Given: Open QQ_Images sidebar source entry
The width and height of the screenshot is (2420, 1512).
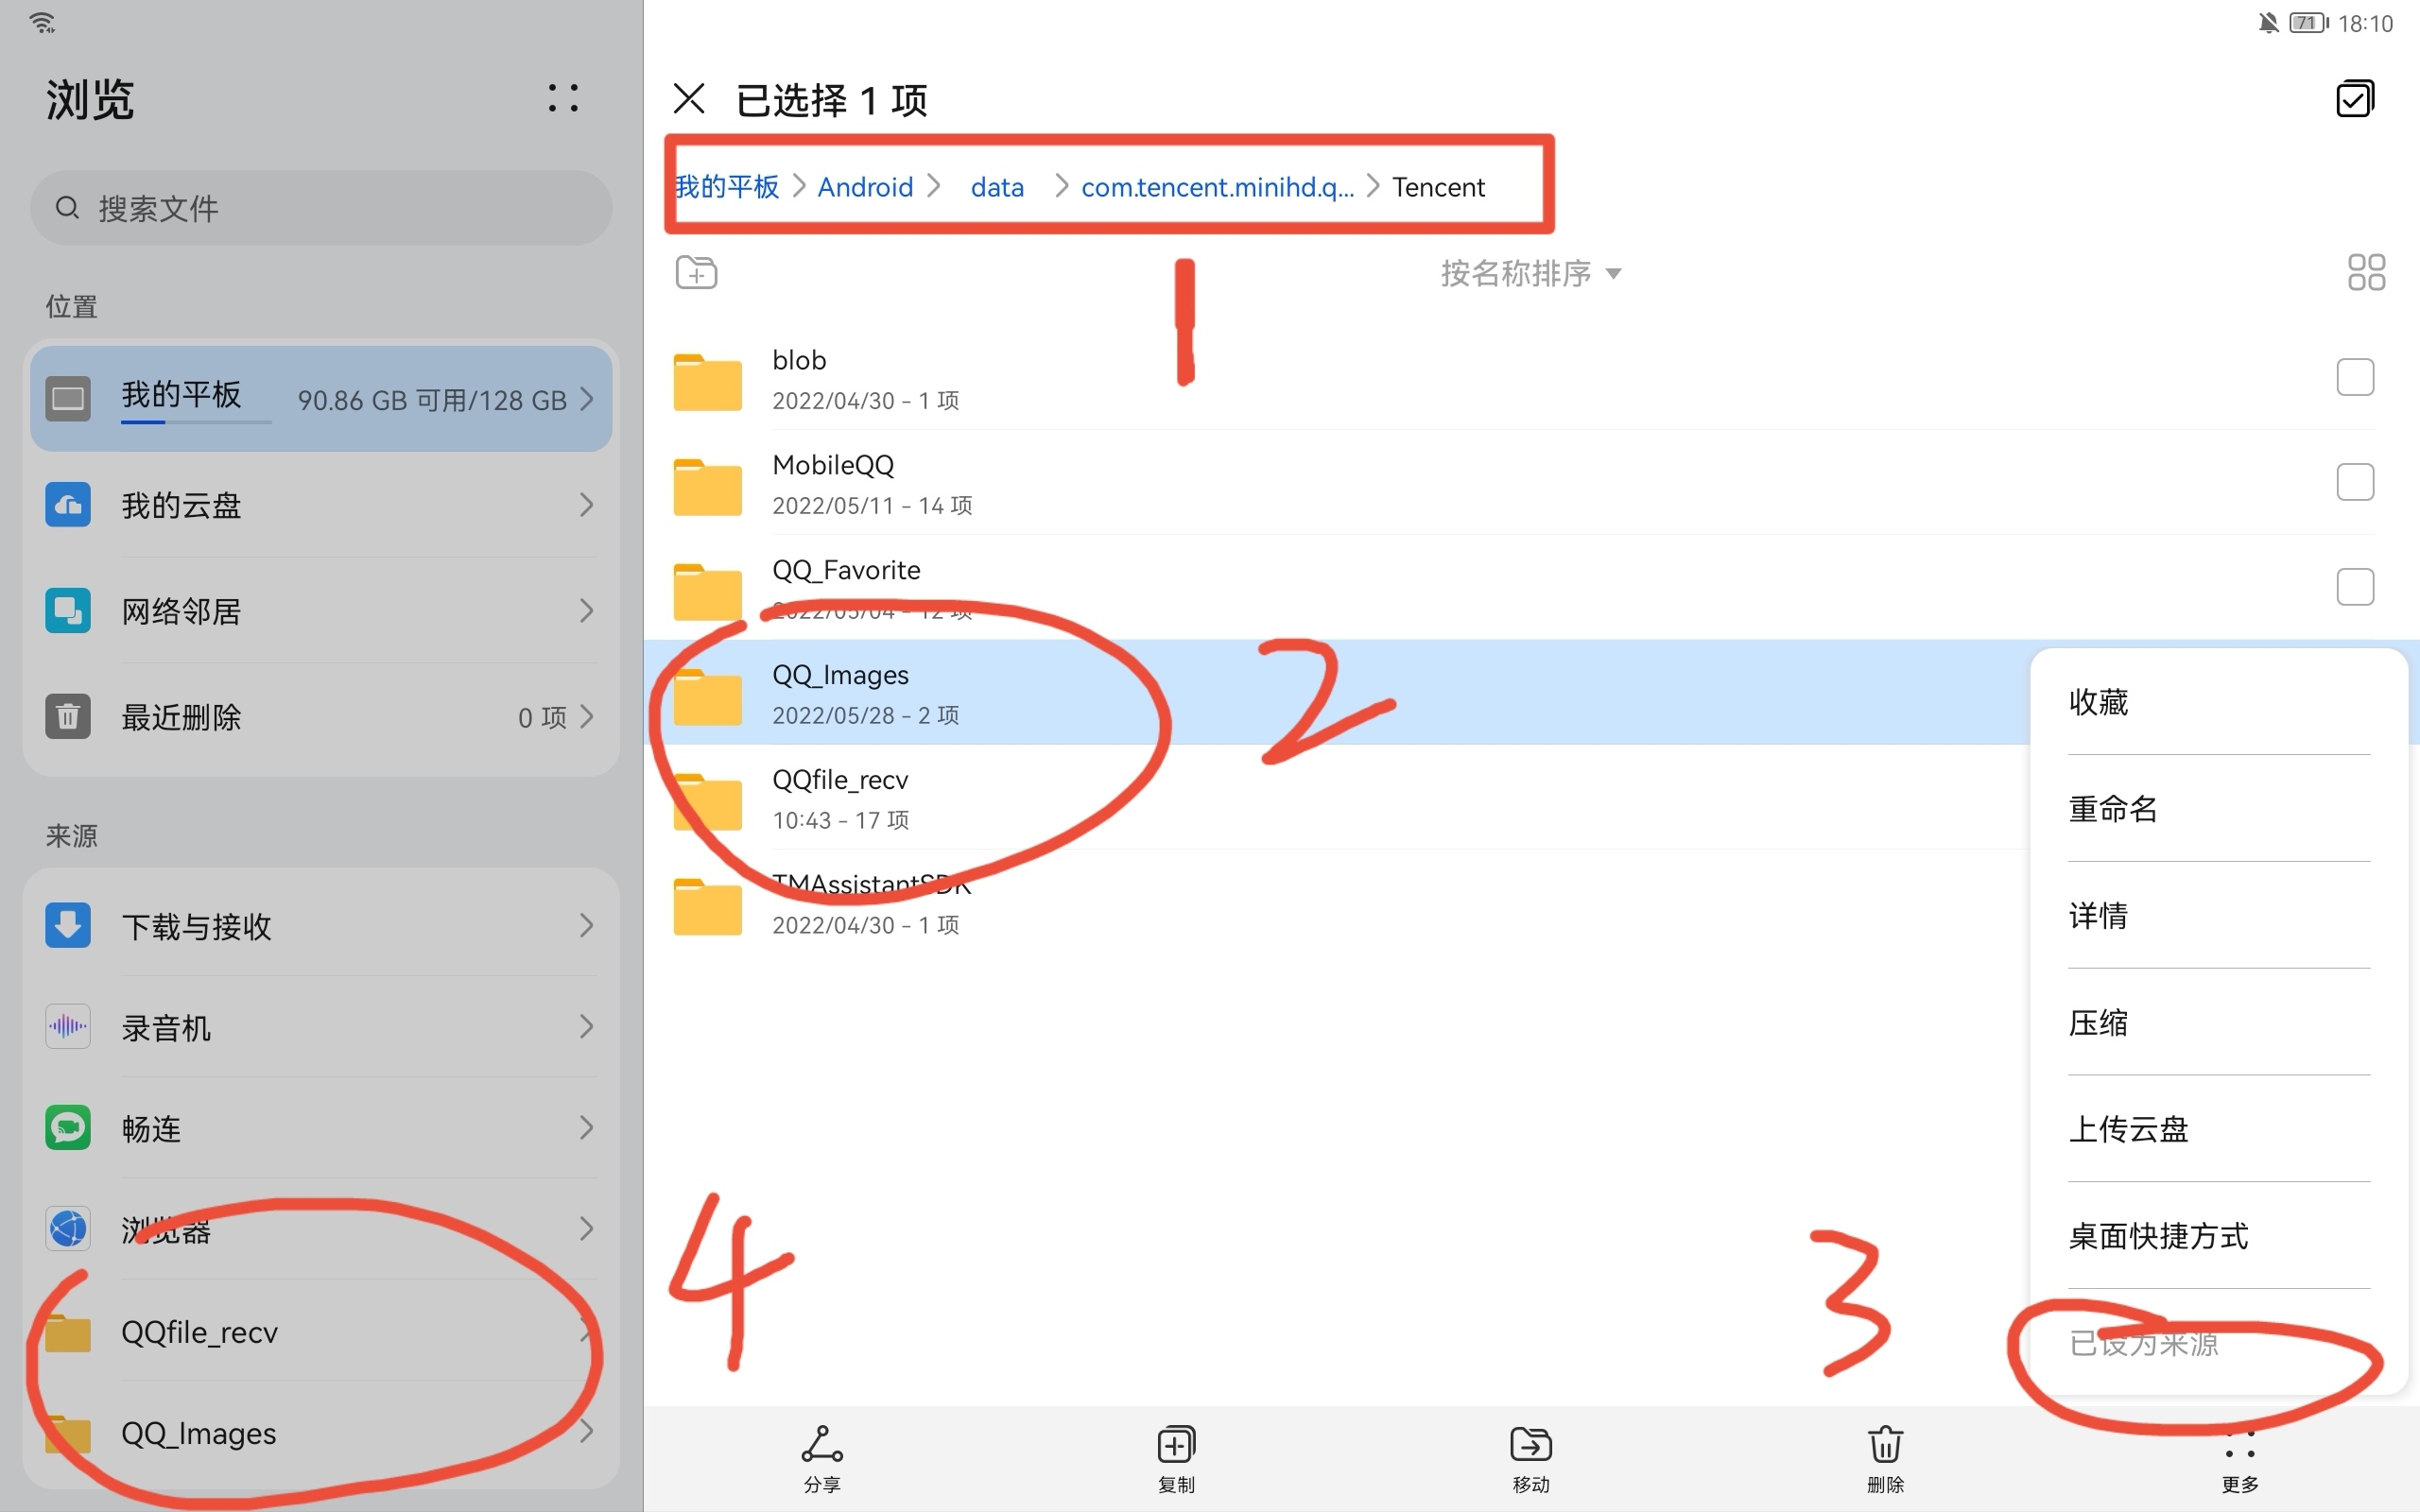Looking at the screenshot, I should 321,1433.
